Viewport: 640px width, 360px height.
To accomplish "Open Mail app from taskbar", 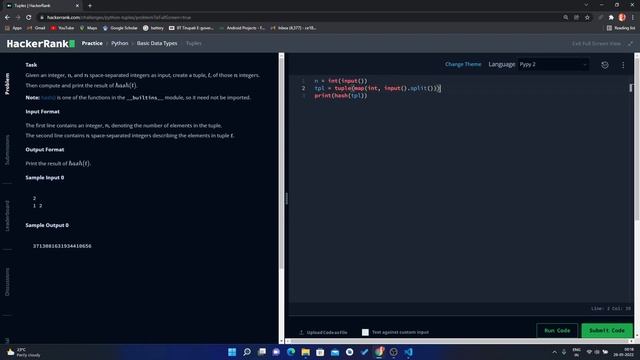I will (335, 352).
